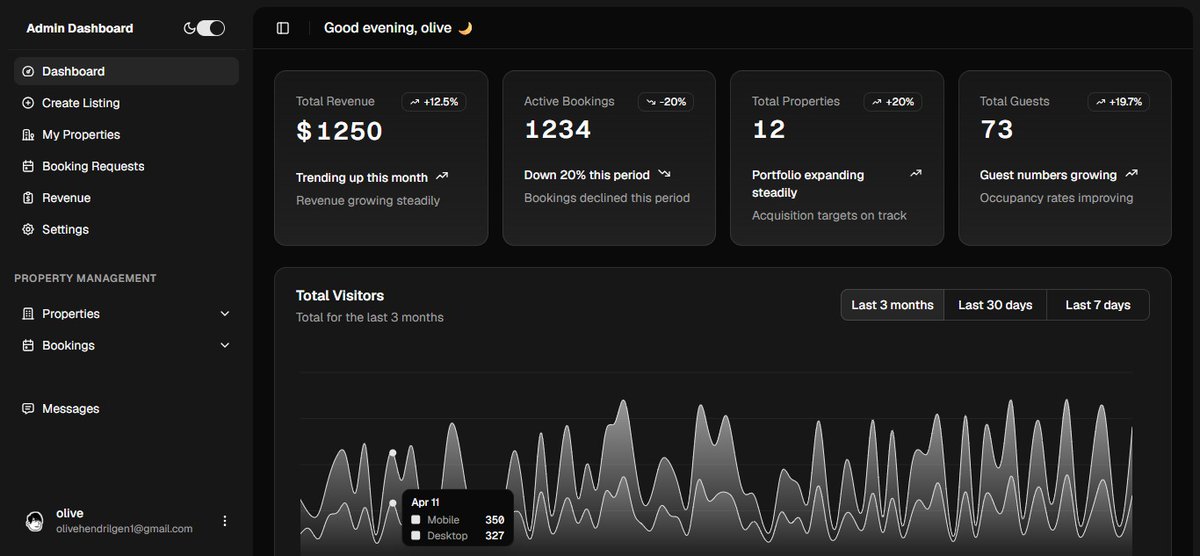This screenshot has width=1200, height=556.
Task: Click the My Properties building icon
Action: (x=28, y=135)
